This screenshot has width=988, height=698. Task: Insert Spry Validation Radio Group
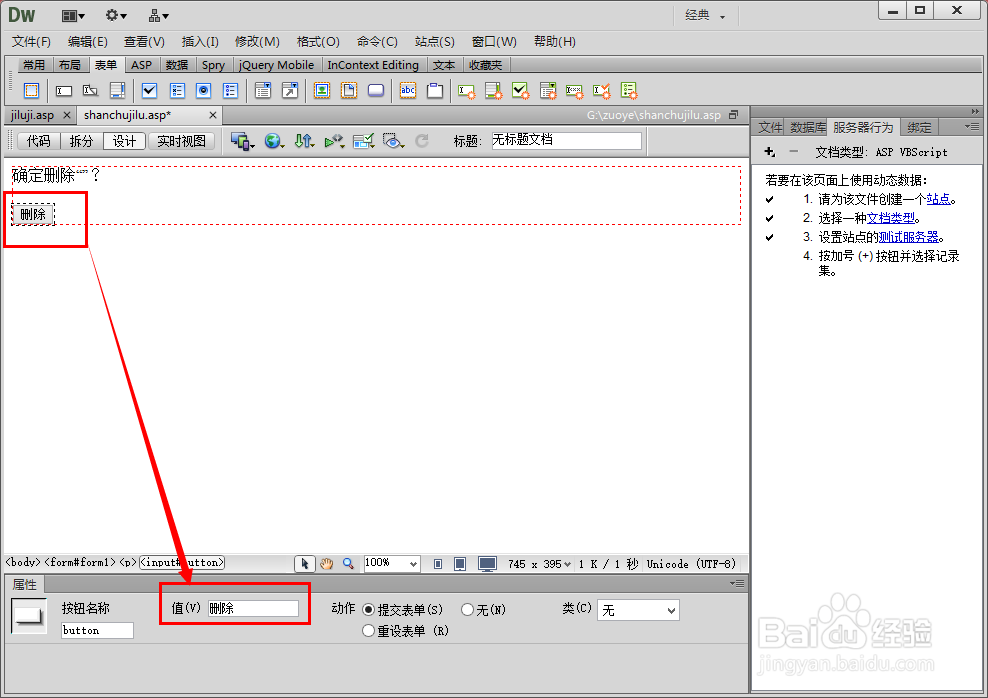point(629,92)
